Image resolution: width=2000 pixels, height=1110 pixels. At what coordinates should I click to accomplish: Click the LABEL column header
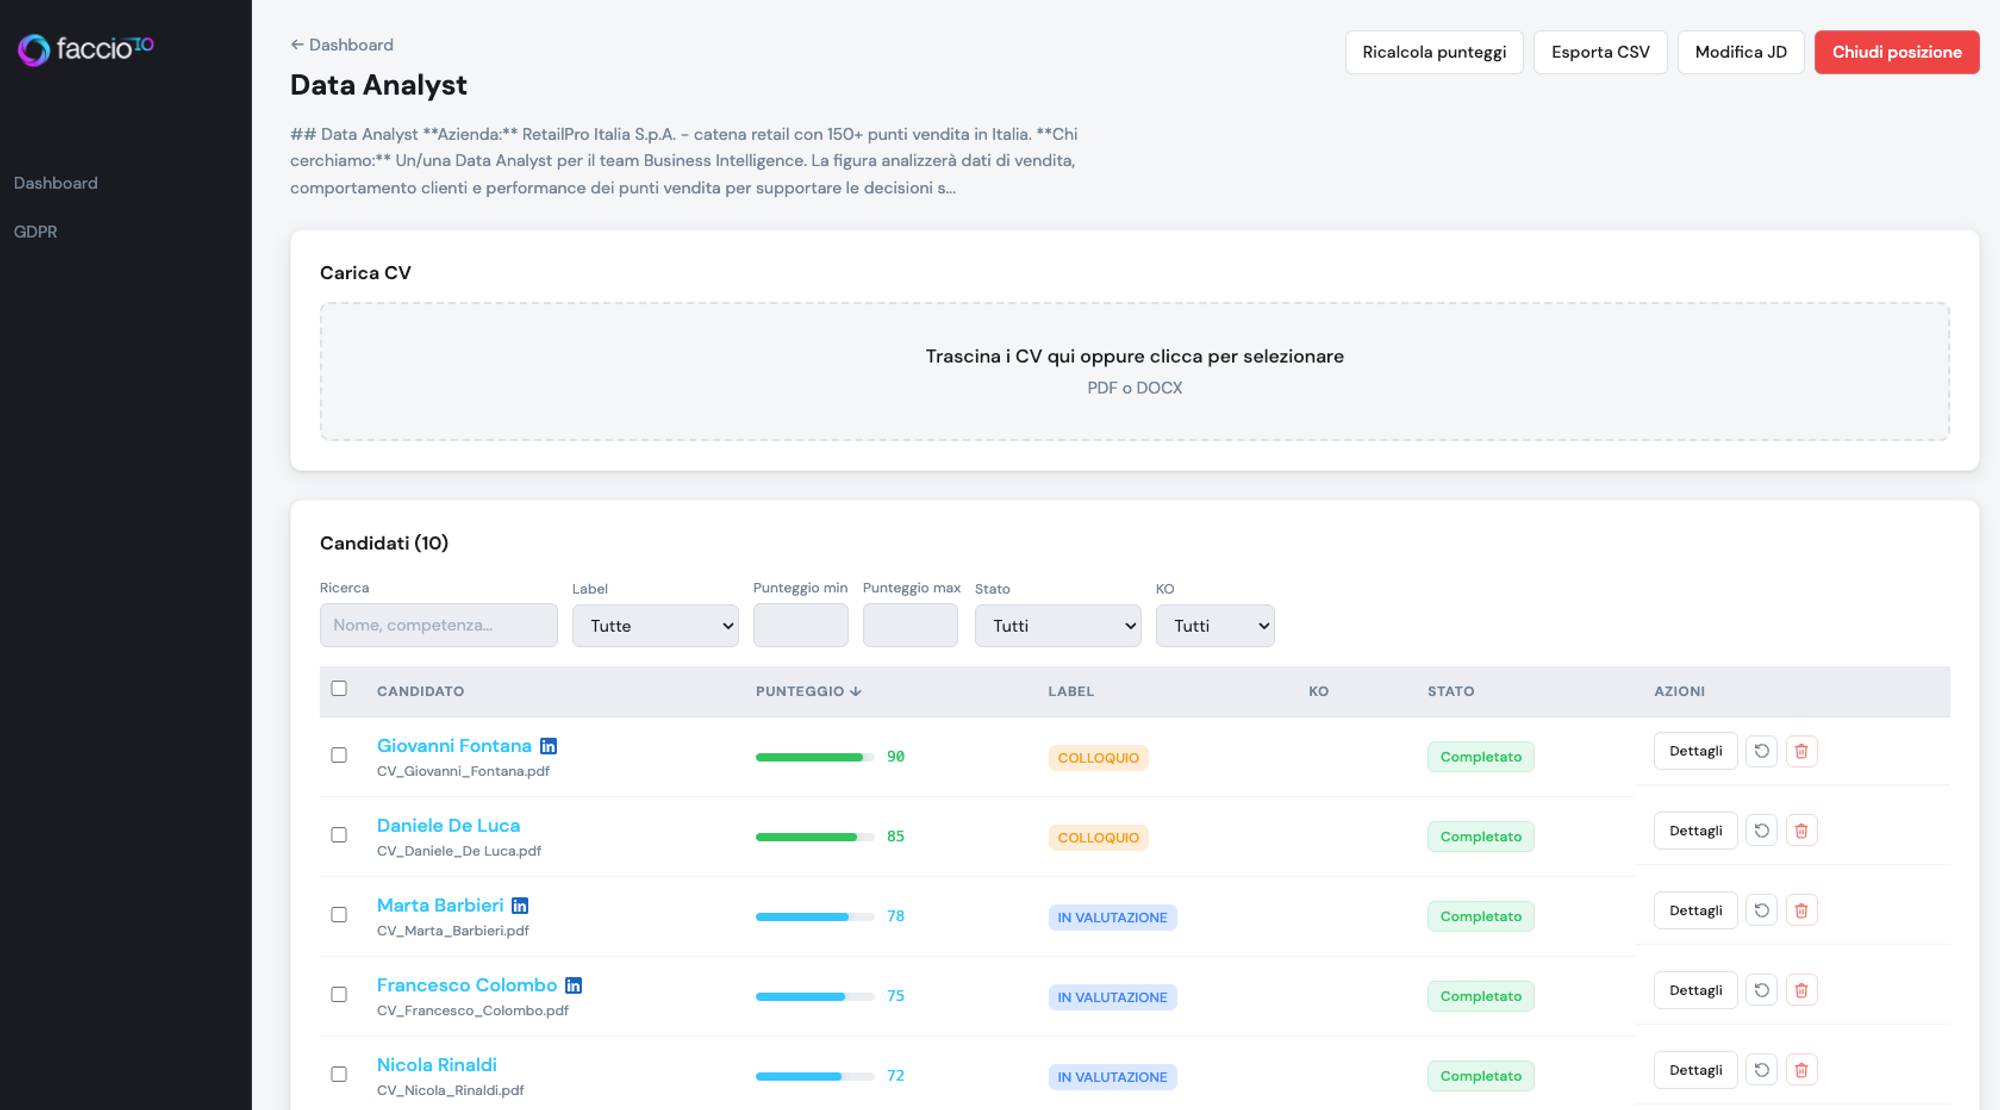[x=1071, y=692]
